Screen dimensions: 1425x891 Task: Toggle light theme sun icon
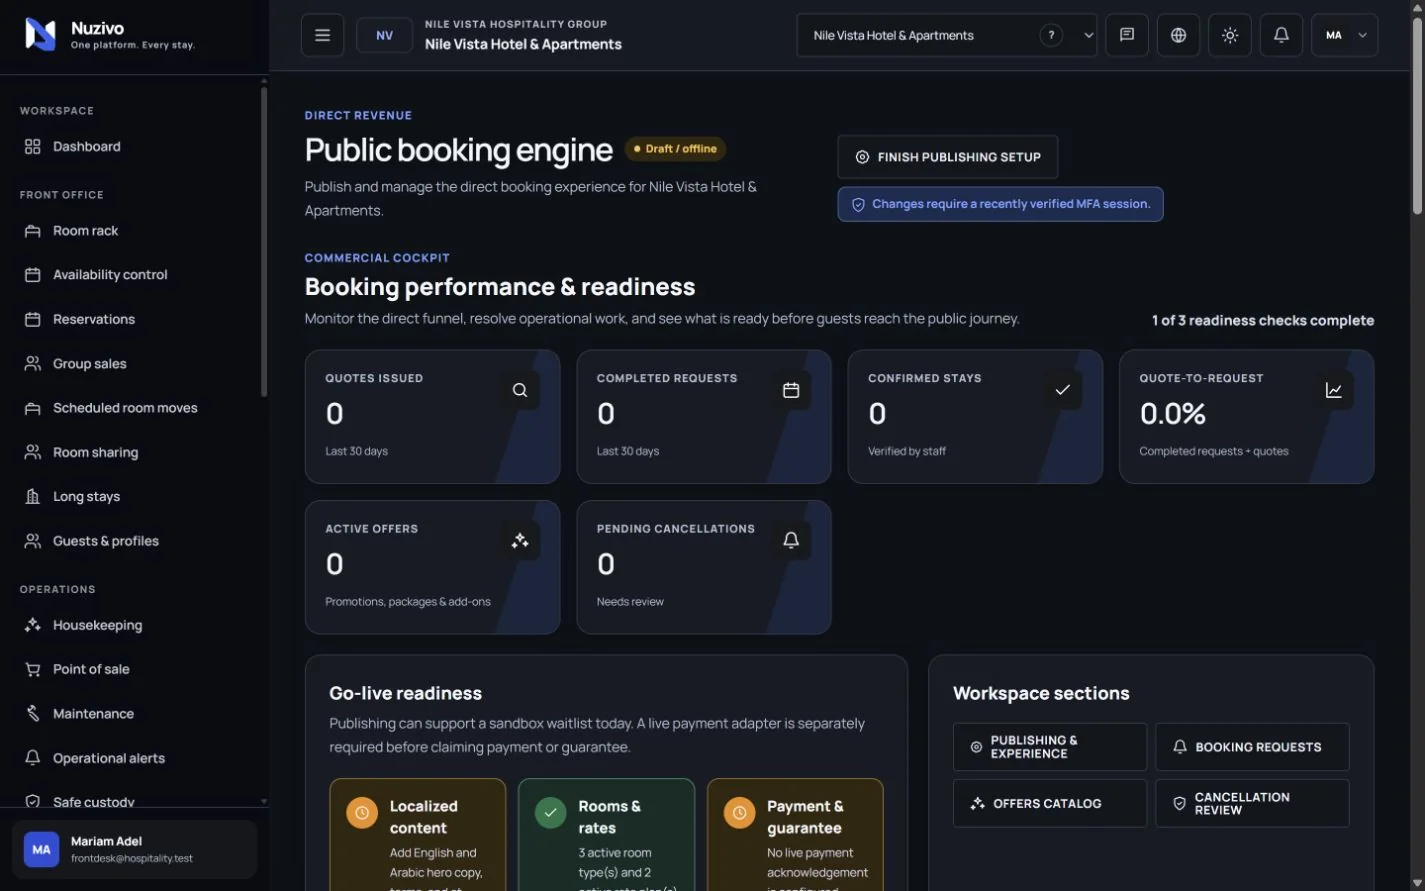click(x=1230, y=35)
